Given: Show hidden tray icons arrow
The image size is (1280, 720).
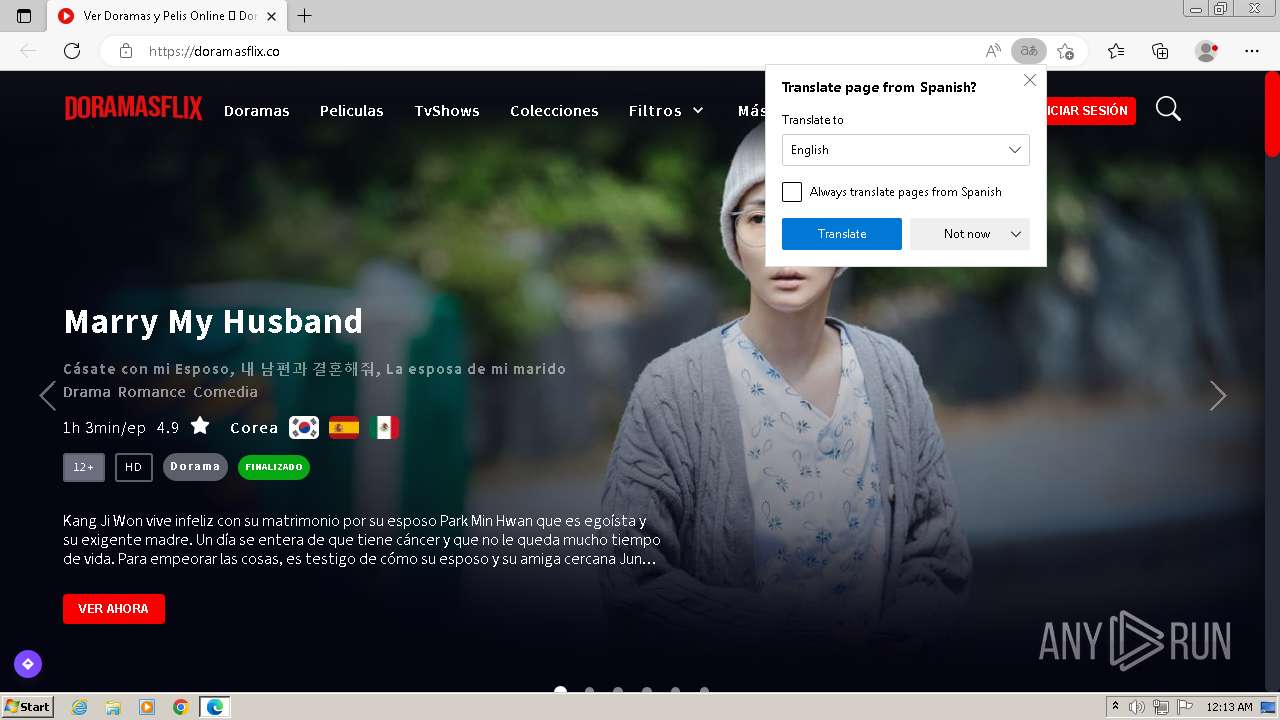Looking at the screenshot, I should click(x=1115, y=707).
